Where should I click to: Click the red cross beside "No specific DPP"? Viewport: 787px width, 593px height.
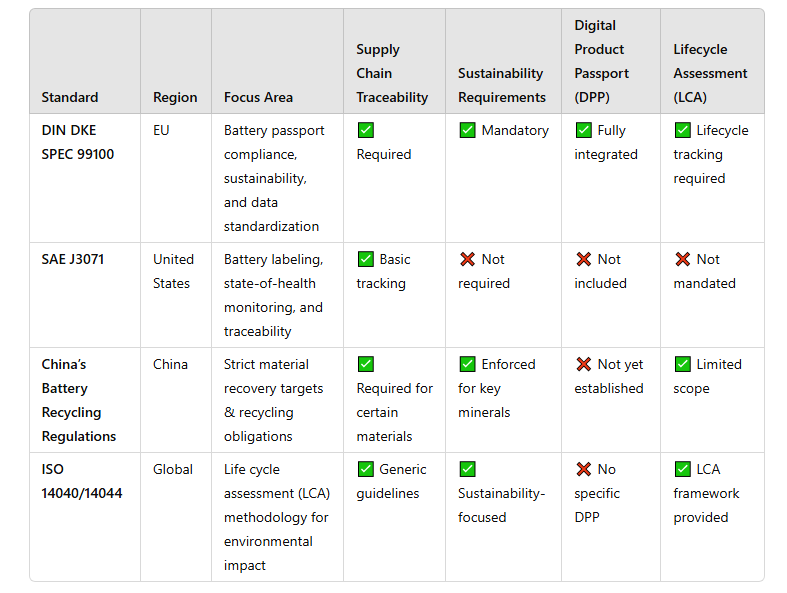pyautogui.click(x=584, y=469)
